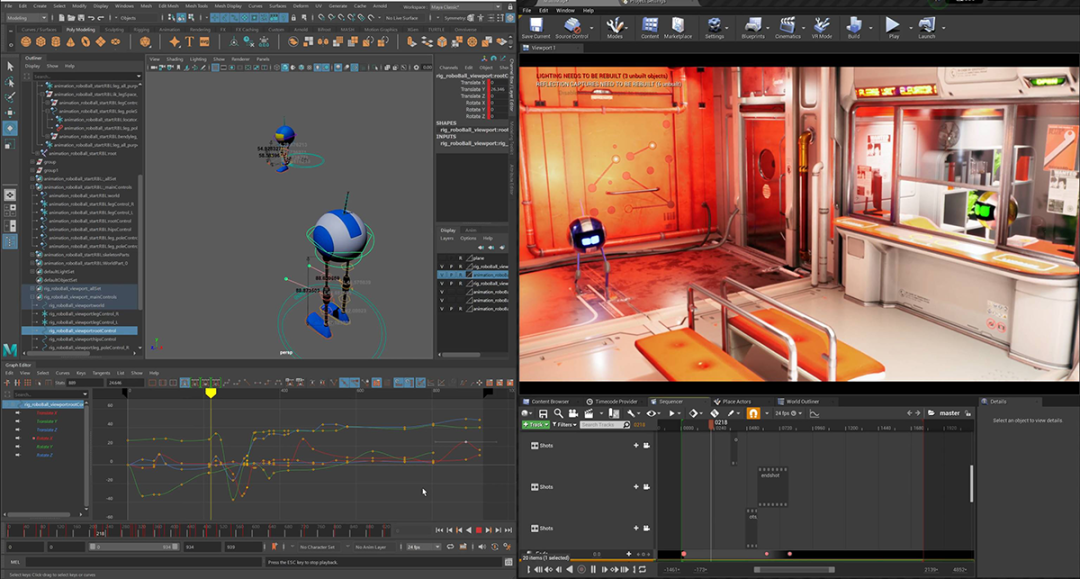
Task: Open Blueprints from the Unreal toolbar
Action: [752, 25]
